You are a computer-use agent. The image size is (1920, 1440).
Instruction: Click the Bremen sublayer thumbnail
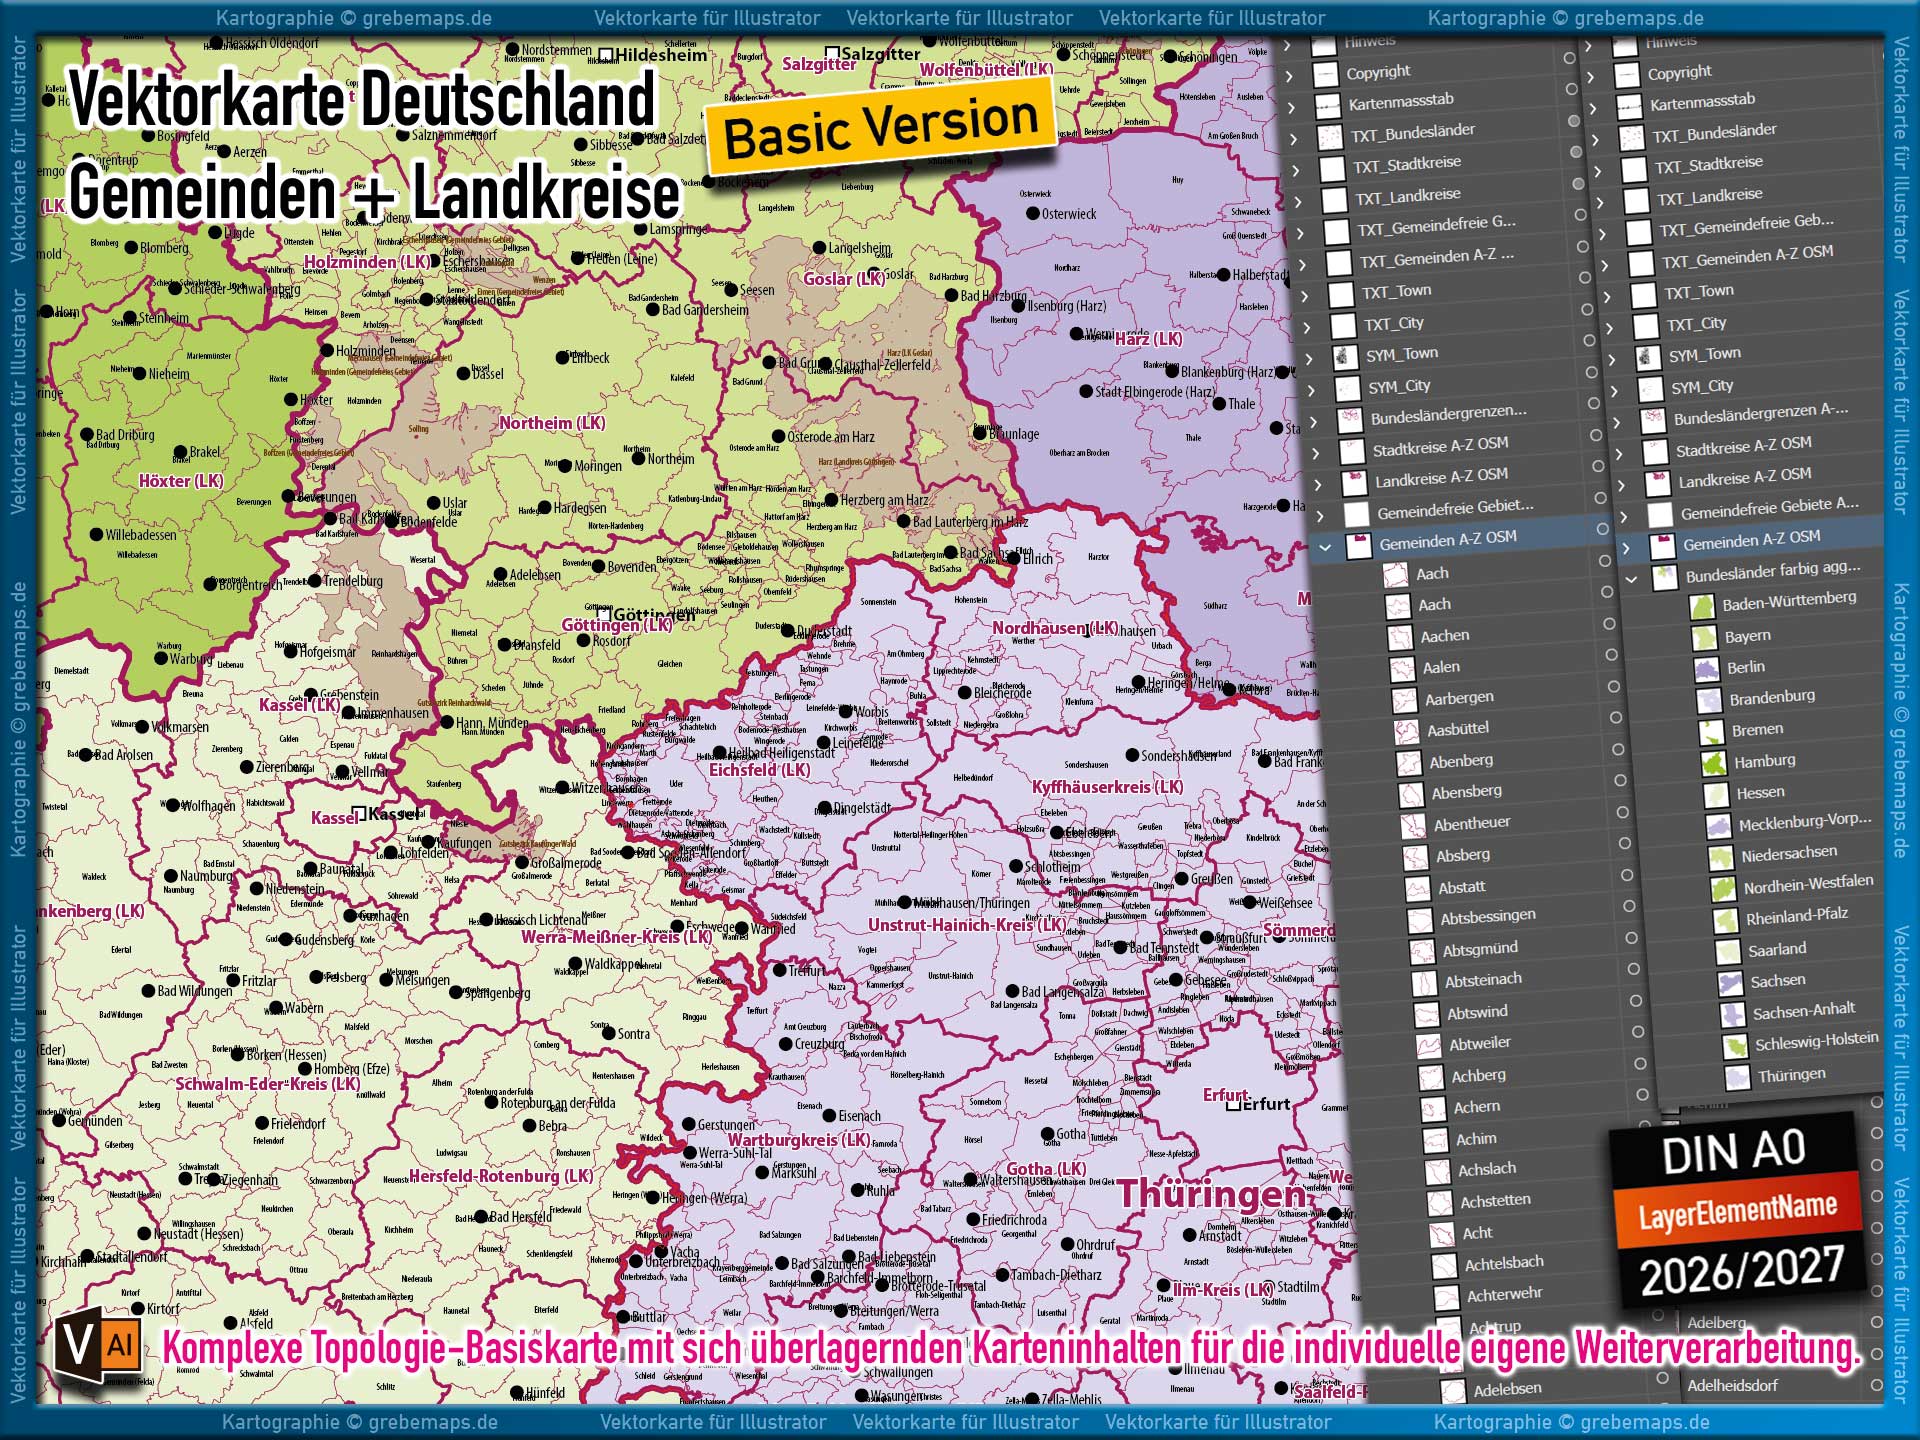[1710, 732]
